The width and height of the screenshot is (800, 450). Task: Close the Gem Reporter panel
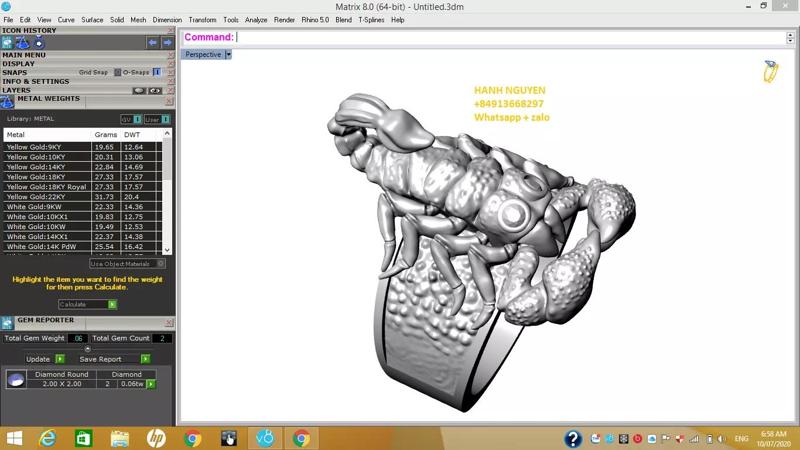tap(169, 322)
